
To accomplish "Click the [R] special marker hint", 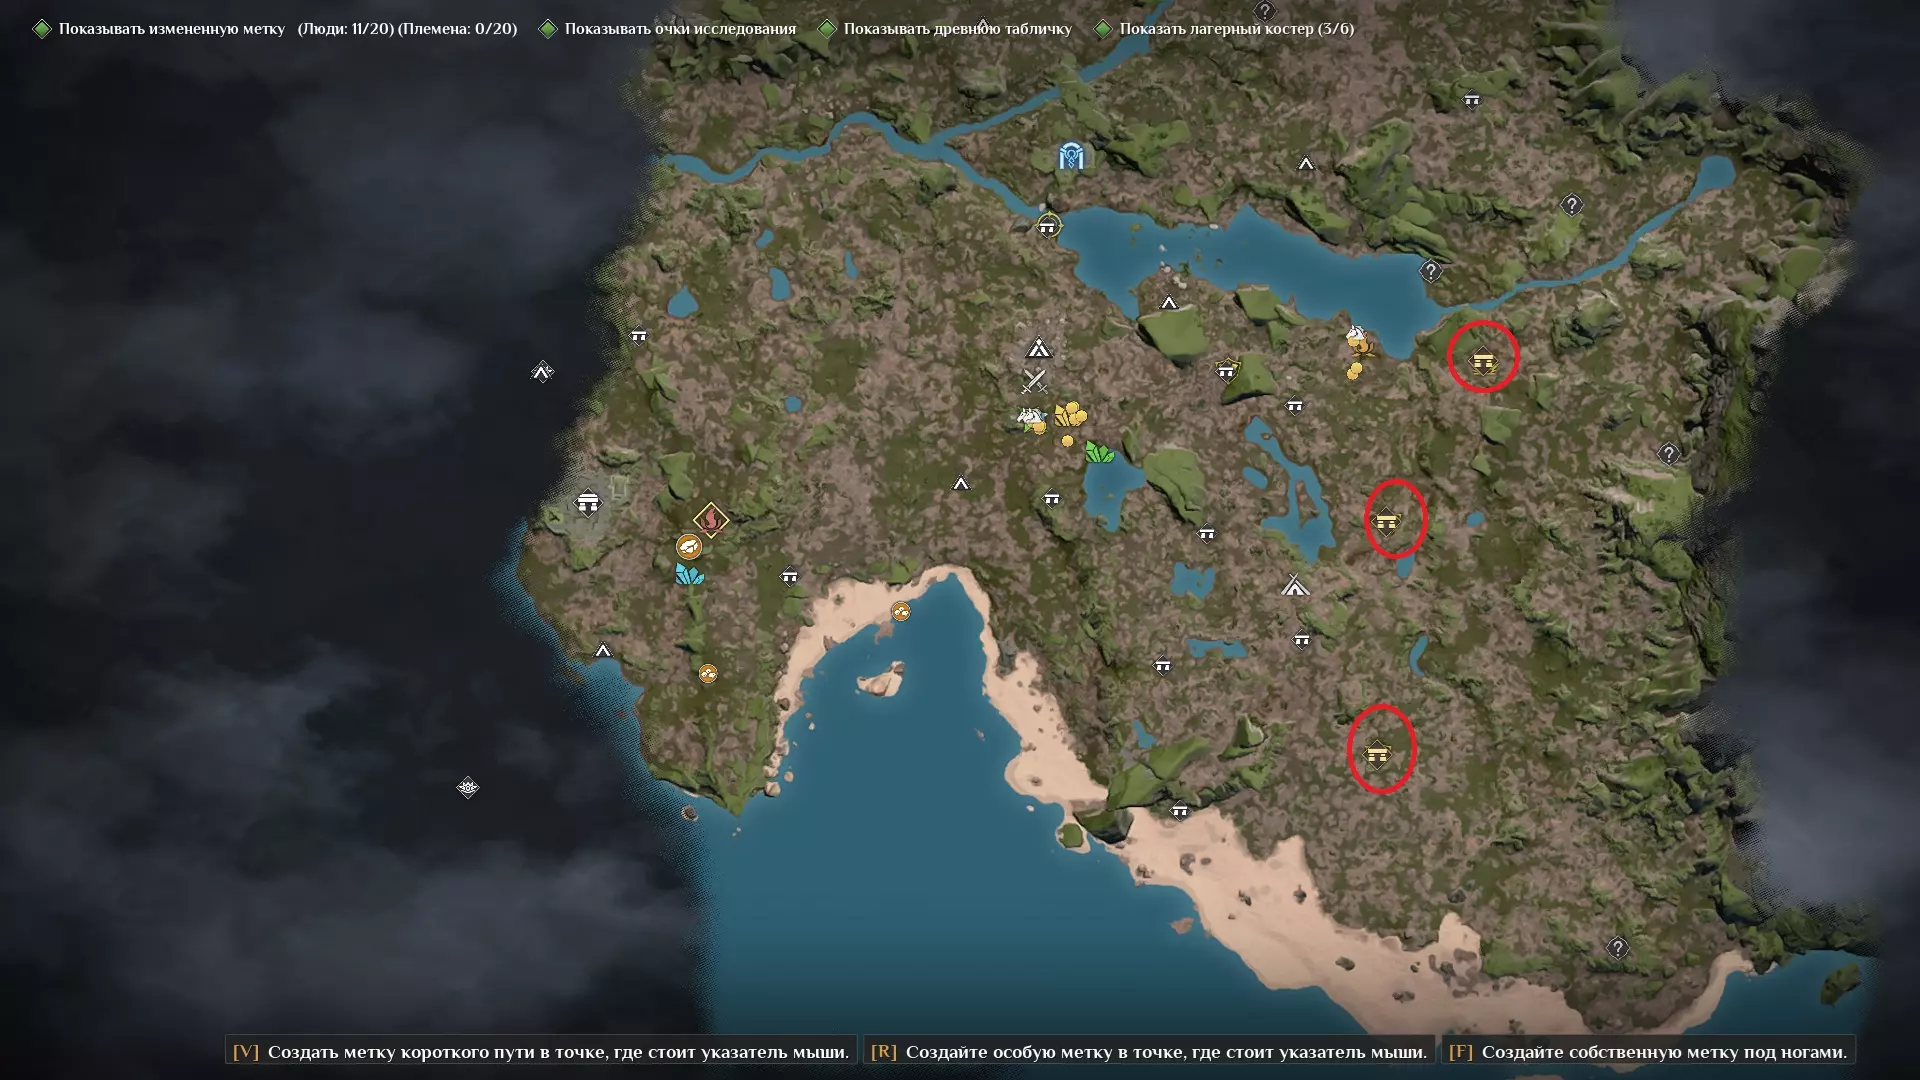I will click(1149, 1051).
